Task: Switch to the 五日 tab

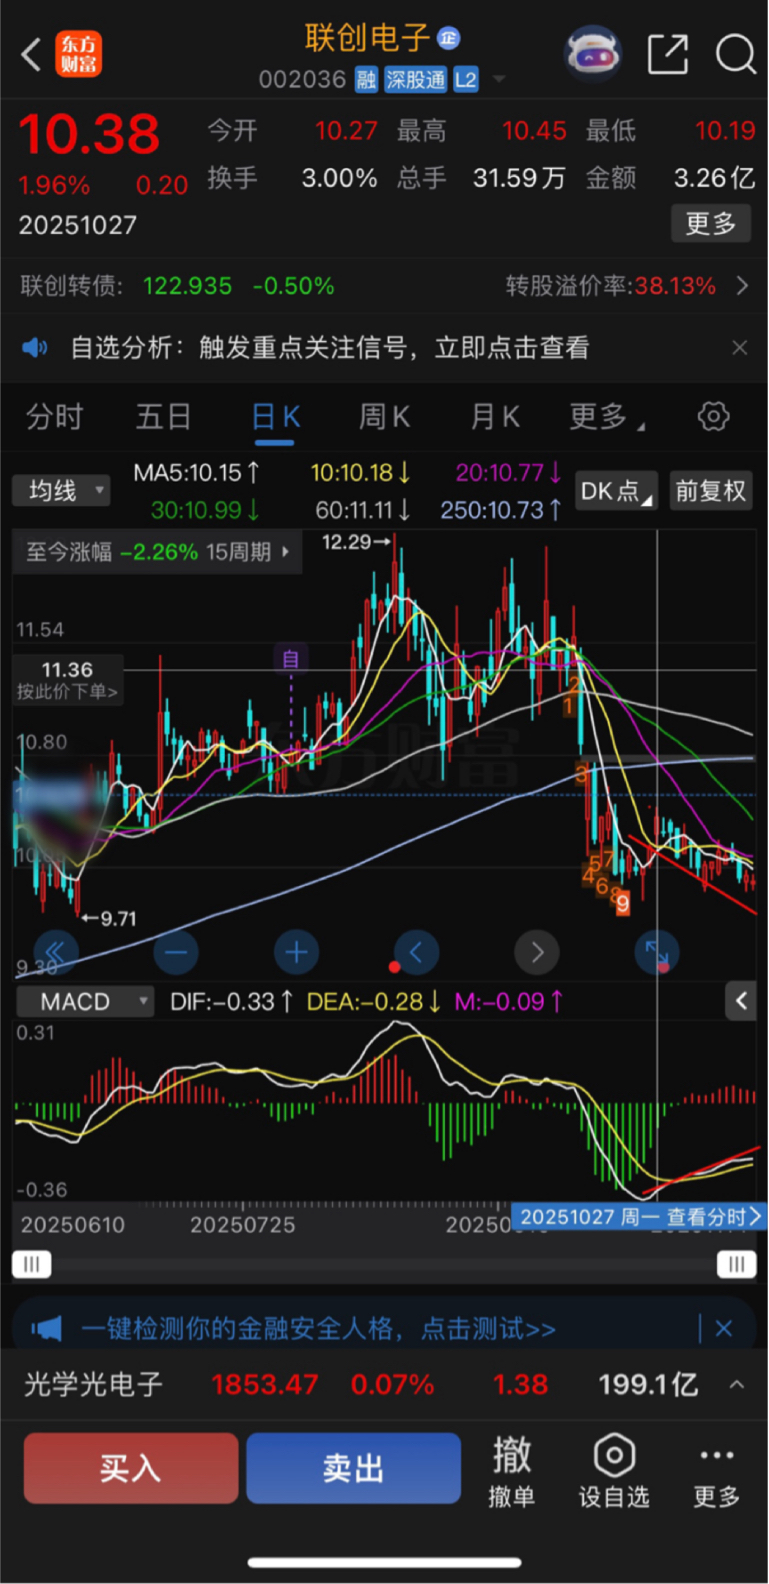Action: click(163, 416)
